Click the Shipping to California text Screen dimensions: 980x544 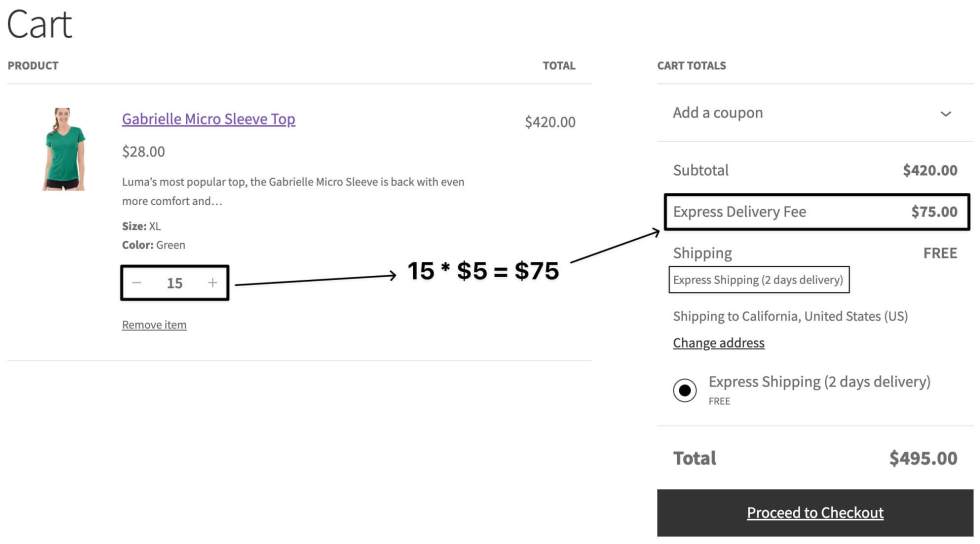[x=790, y=316]
